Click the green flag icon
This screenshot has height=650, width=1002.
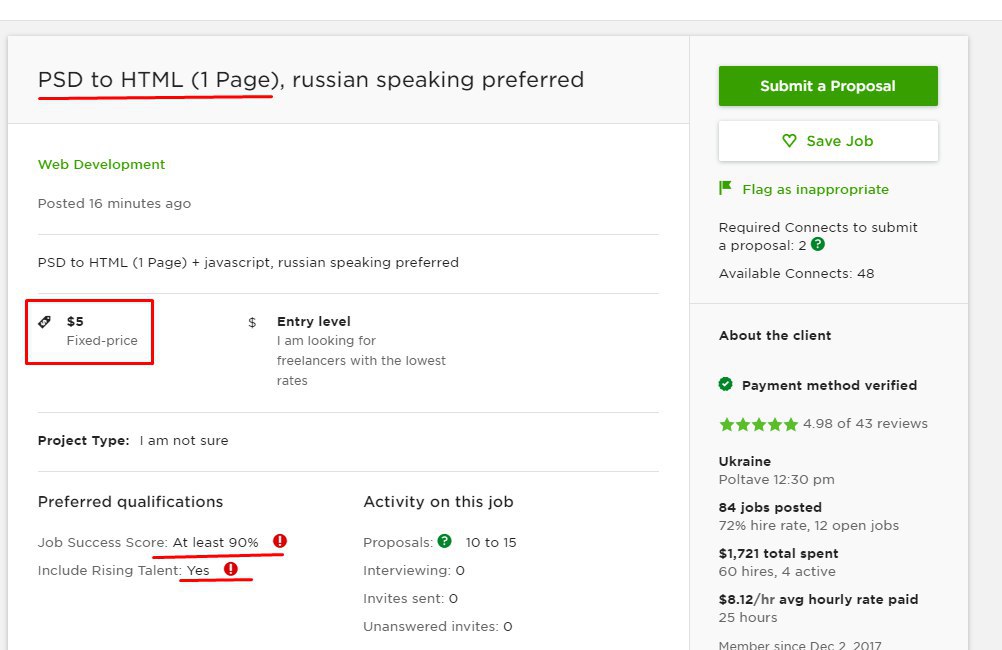[725, 188]
